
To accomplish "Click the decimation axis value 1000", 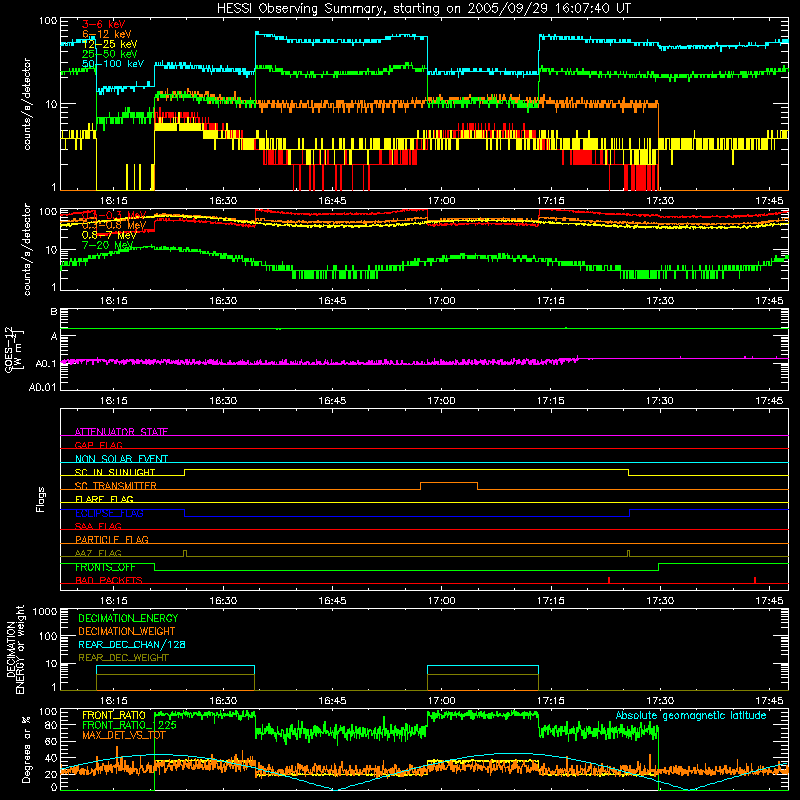I will point(45,611).
